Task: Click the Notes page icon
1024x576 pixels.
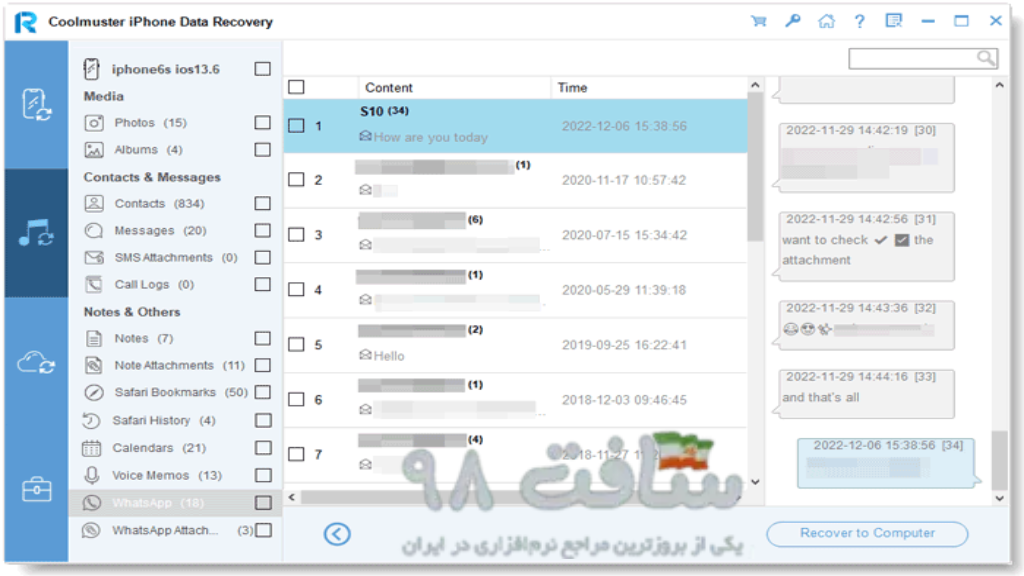Action: [94, 338]
